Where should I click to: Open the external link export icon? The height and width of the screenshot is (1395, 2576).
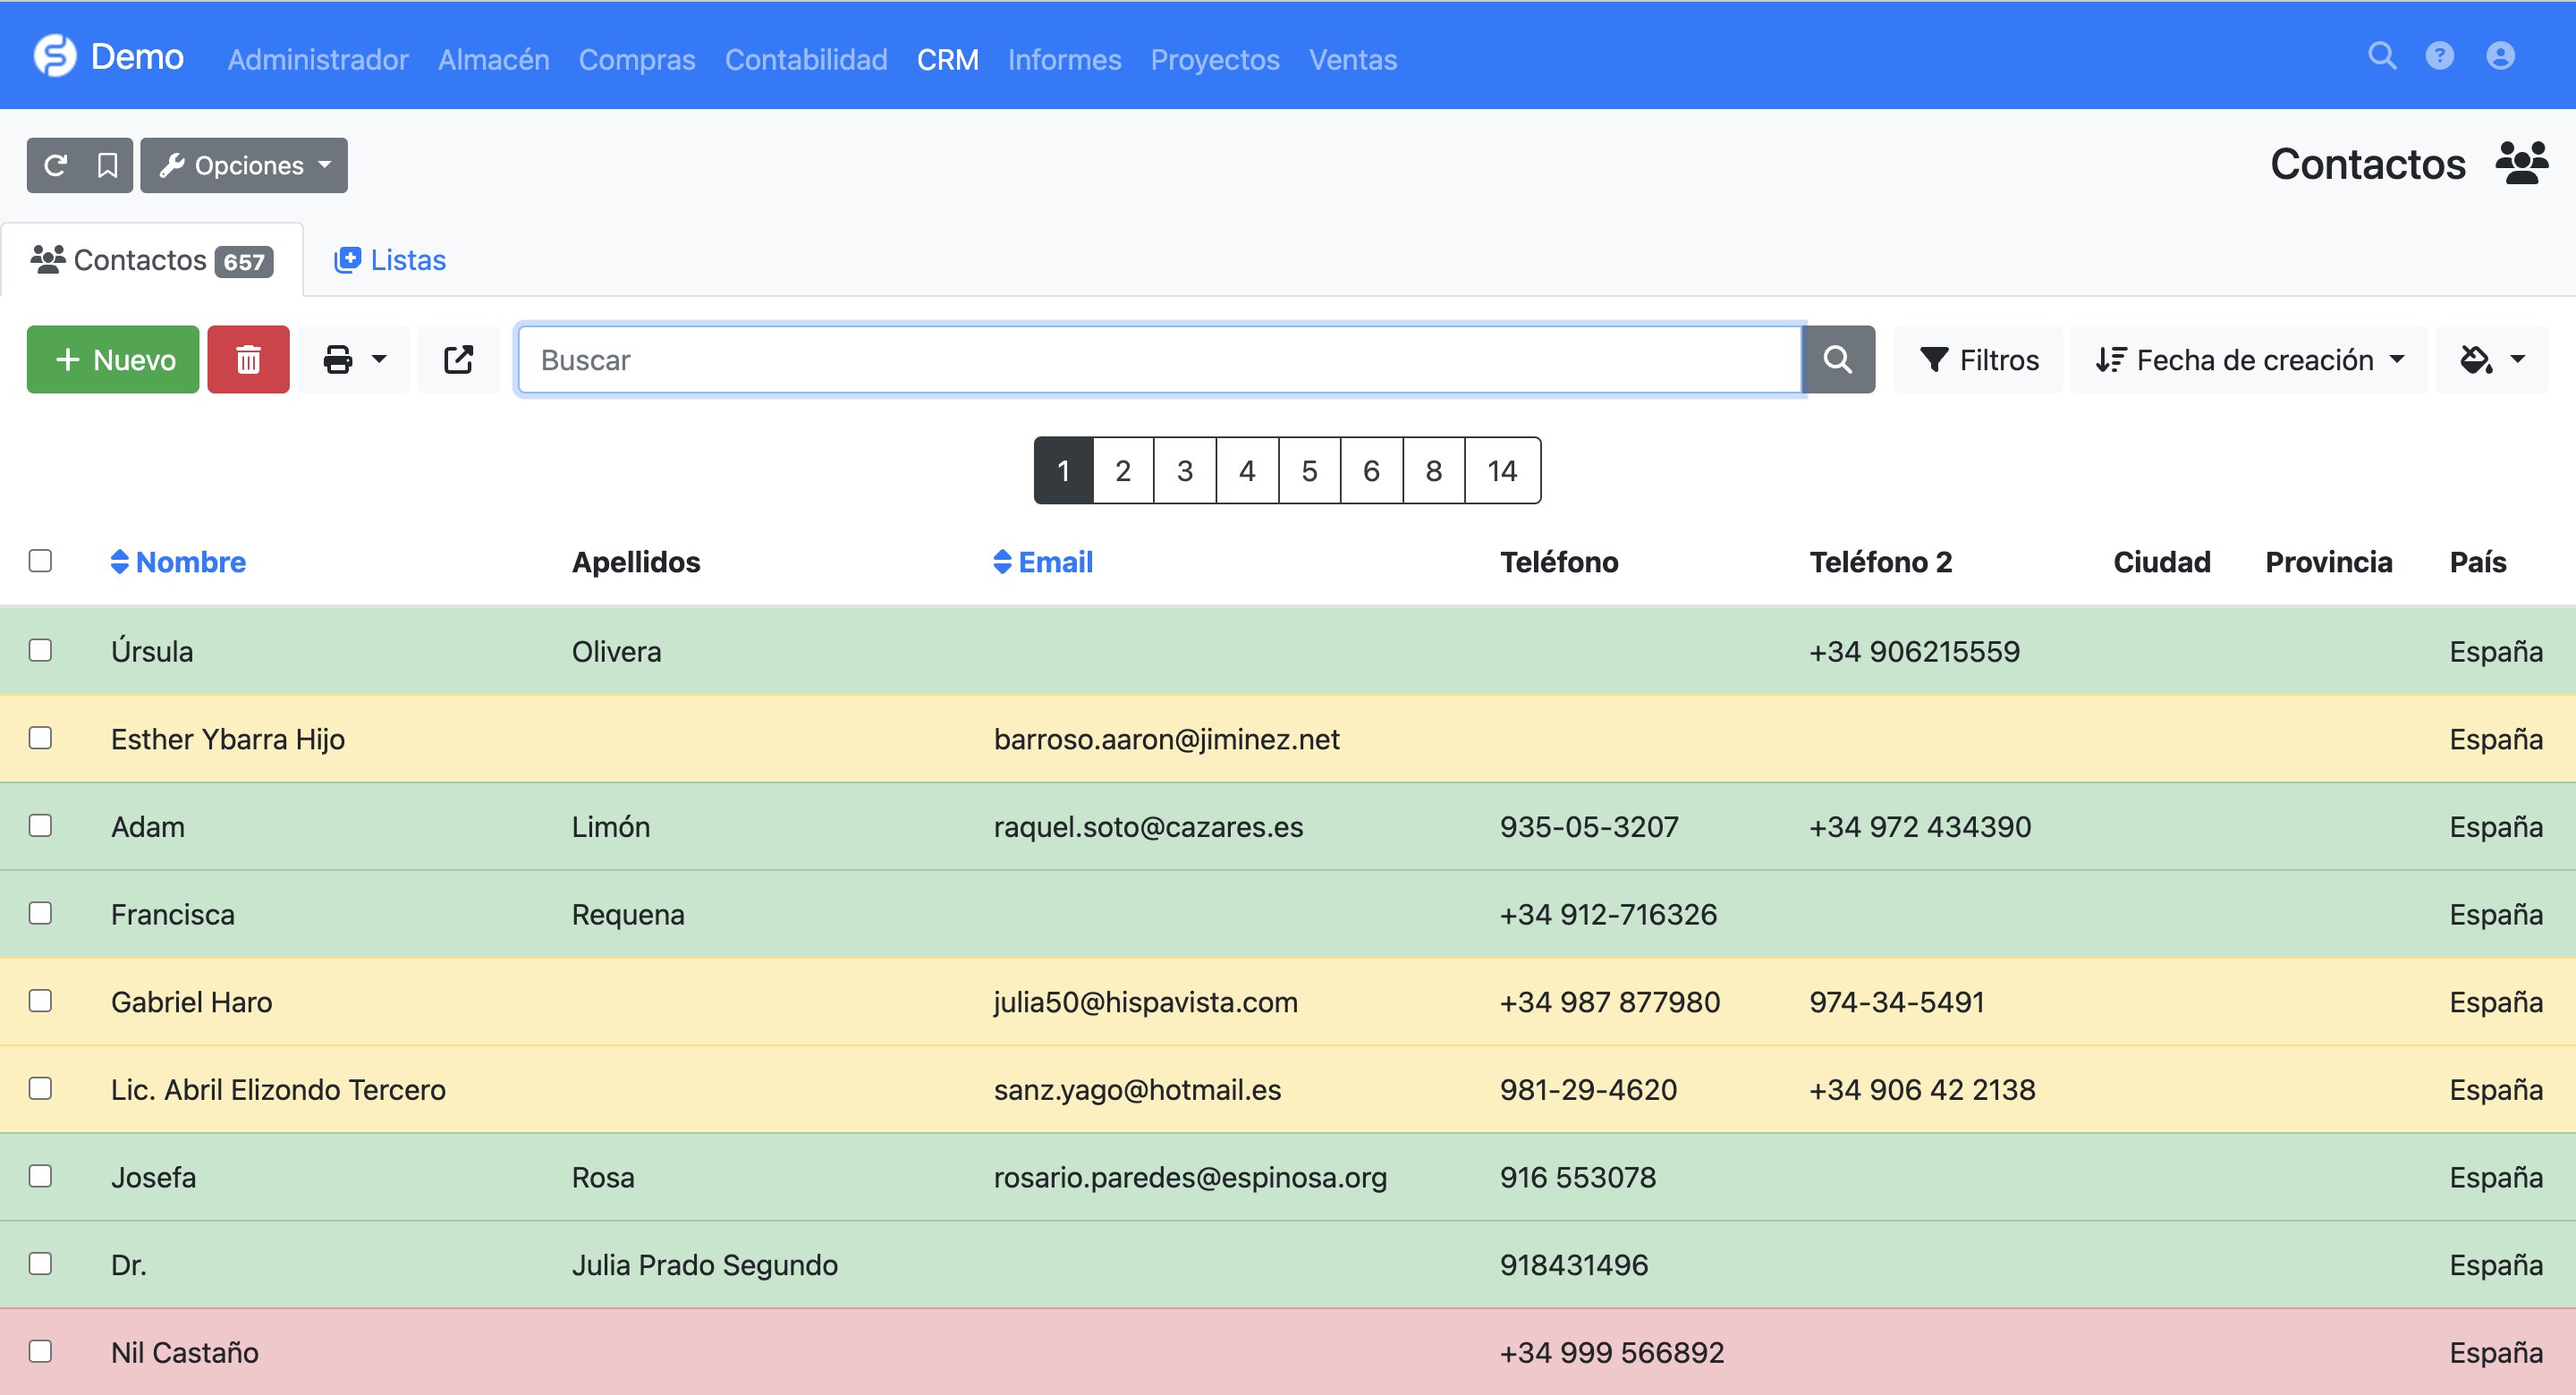pos(458,359)
